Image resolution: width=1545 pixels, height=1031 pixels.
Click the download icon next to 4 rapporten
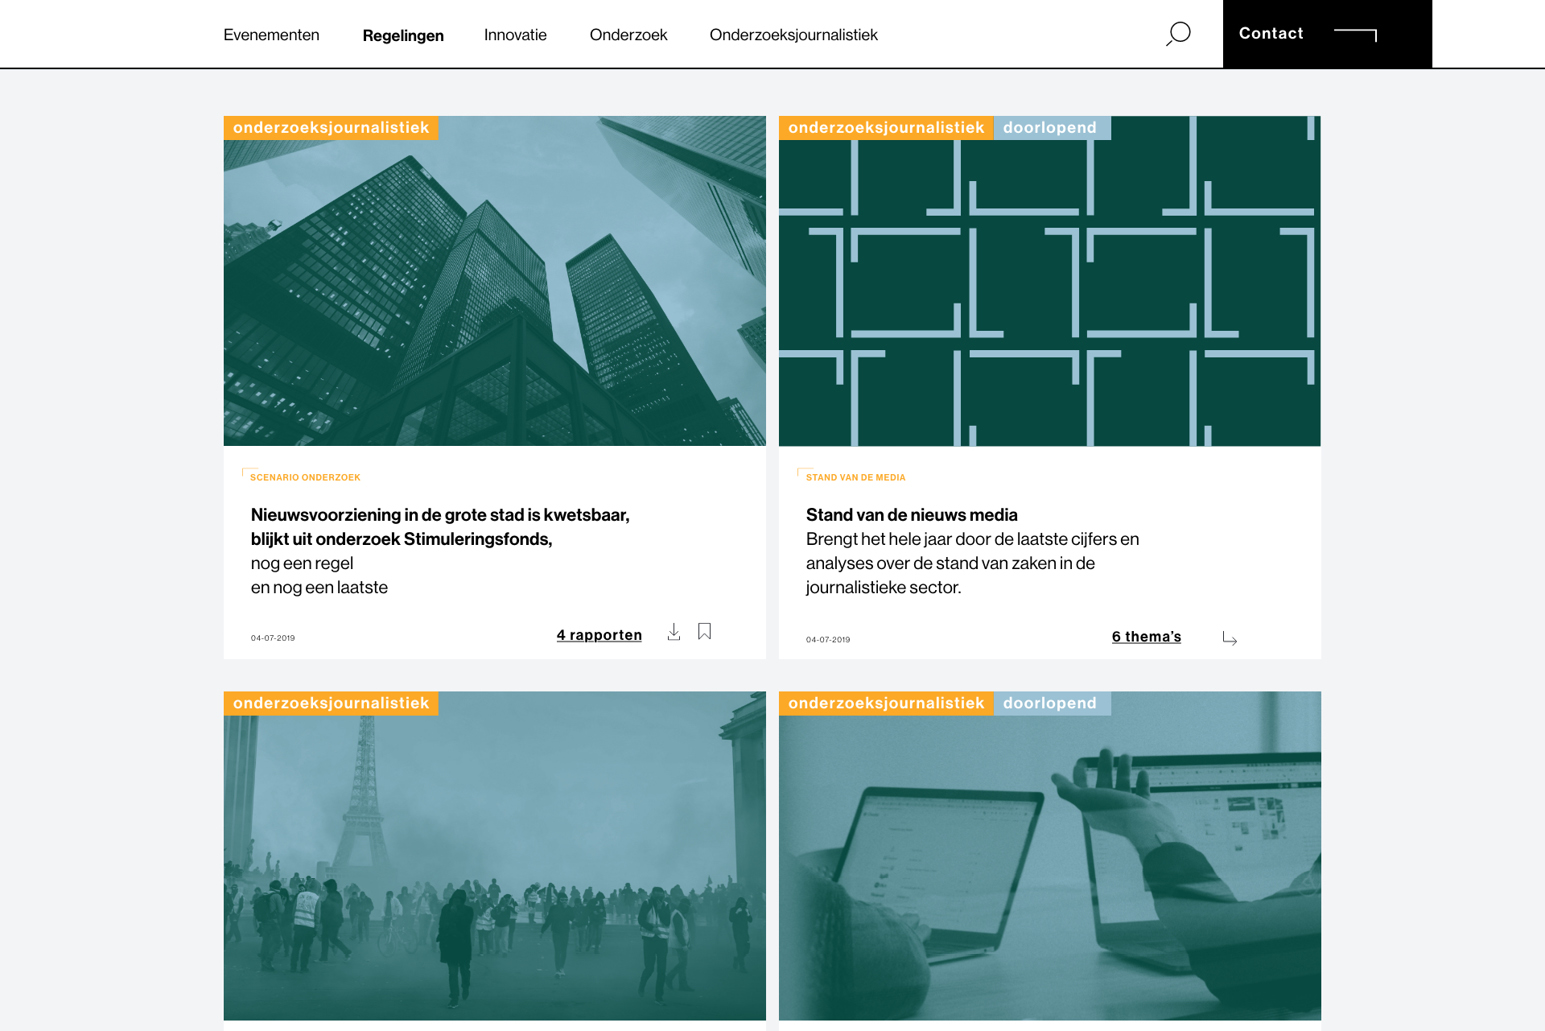(x=674, y=632)
